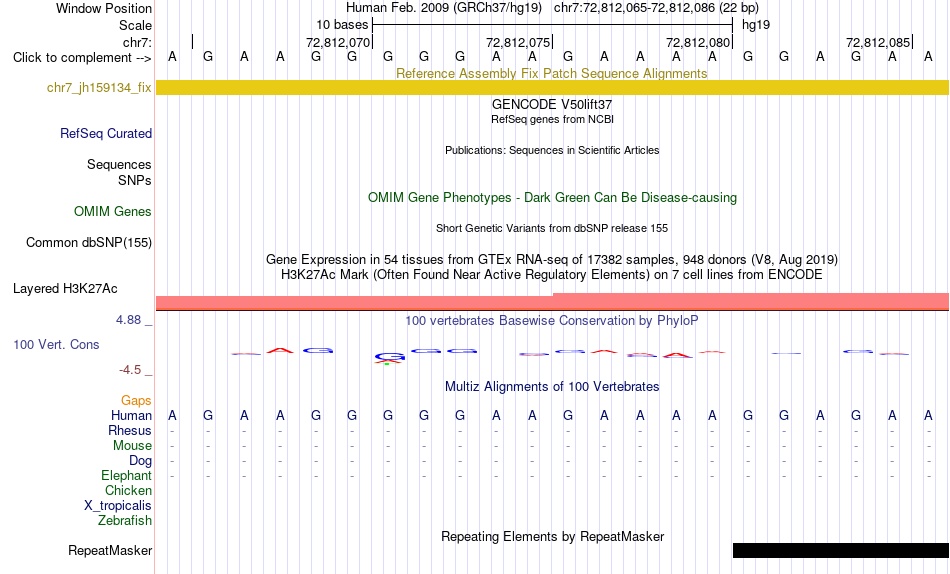Screen dimensions: 950x574
Task: Click the 72,812,080 position marker
Action: 698,42
